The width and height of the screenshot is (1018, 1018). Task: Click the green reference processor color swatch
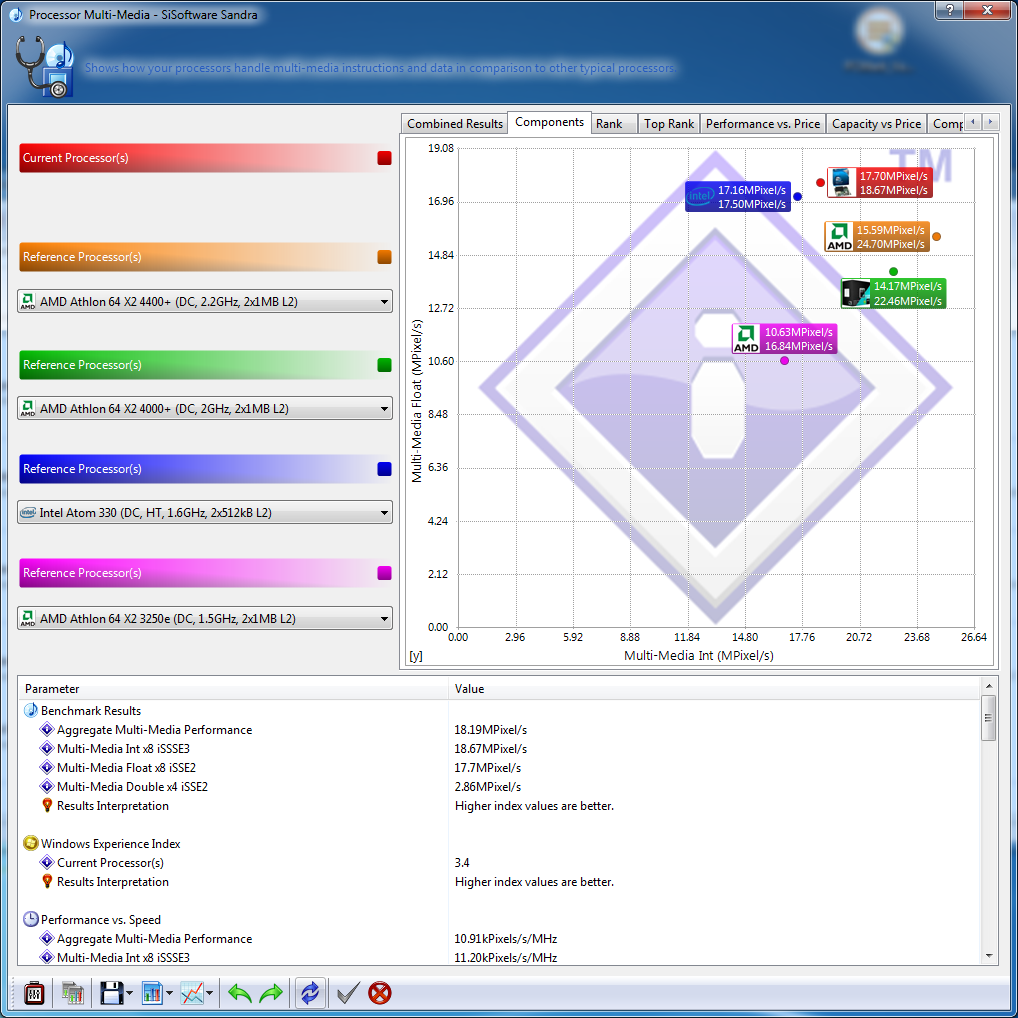point(384,365)
